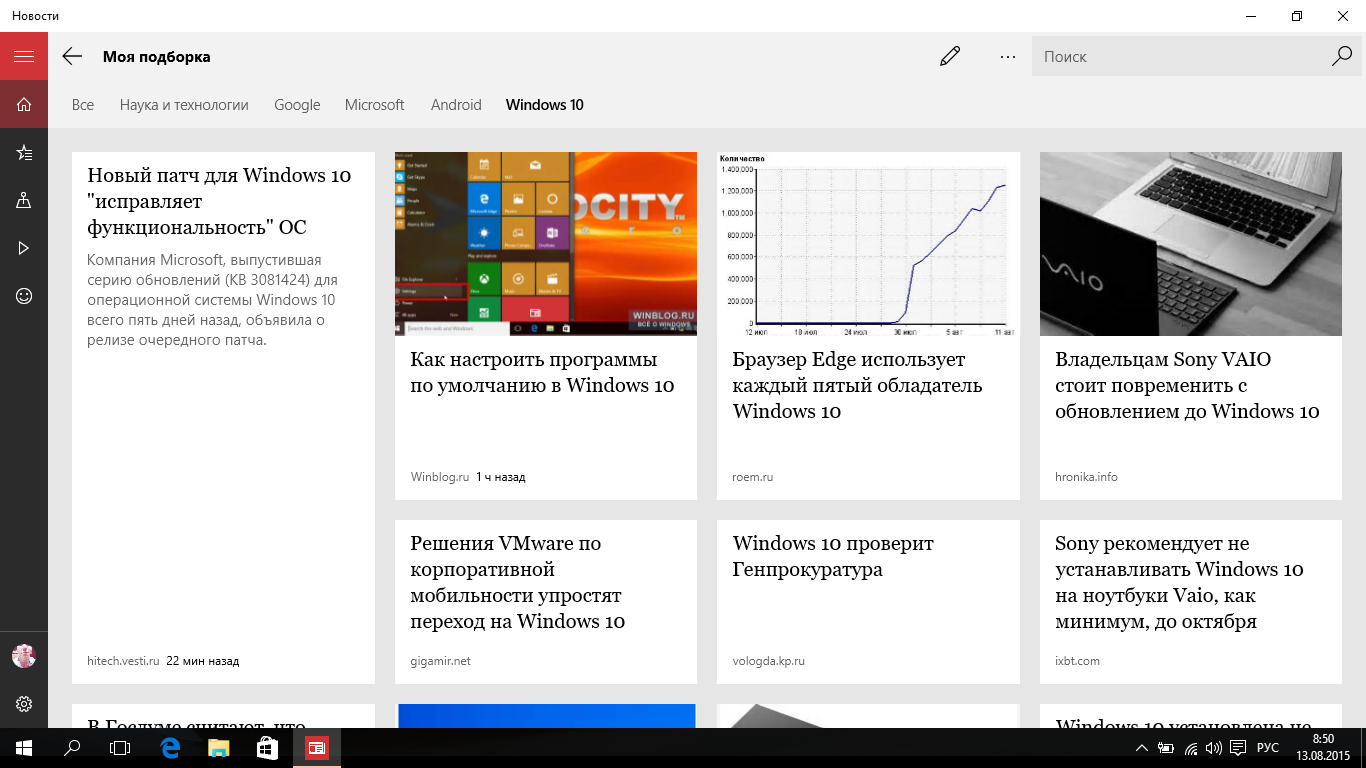Image resolution: width=1366 pixels, height=768 pixels.
Task: Switch to the Наука и технологии tab
Action: [x=184, y=105]
